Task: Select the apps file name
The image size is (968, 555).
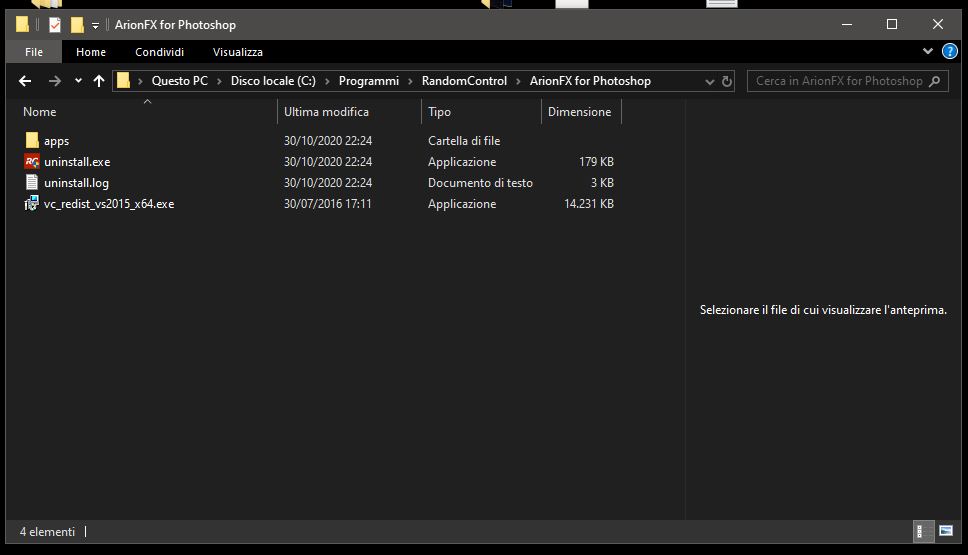Action: [56, 141]
